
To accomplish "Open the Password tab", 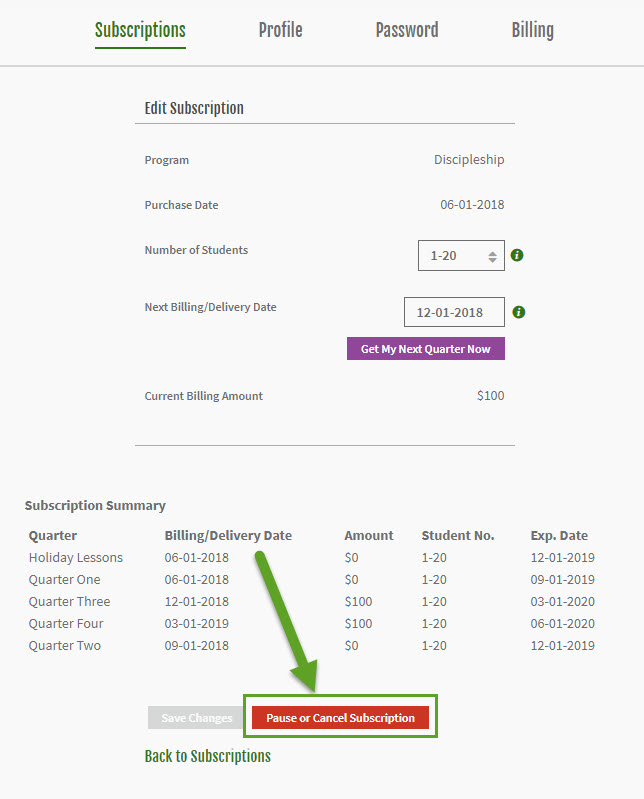I will pyautogui.click(x=407, y=30).
